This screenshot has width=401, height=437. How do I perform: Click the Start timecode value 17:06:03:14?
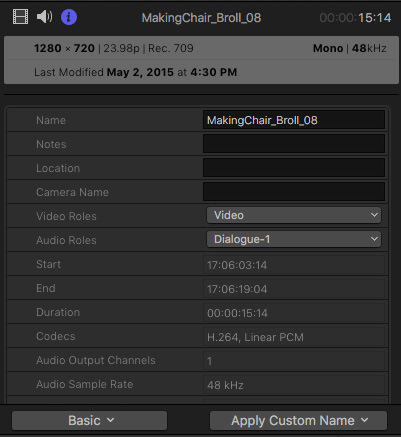(237, 265)
